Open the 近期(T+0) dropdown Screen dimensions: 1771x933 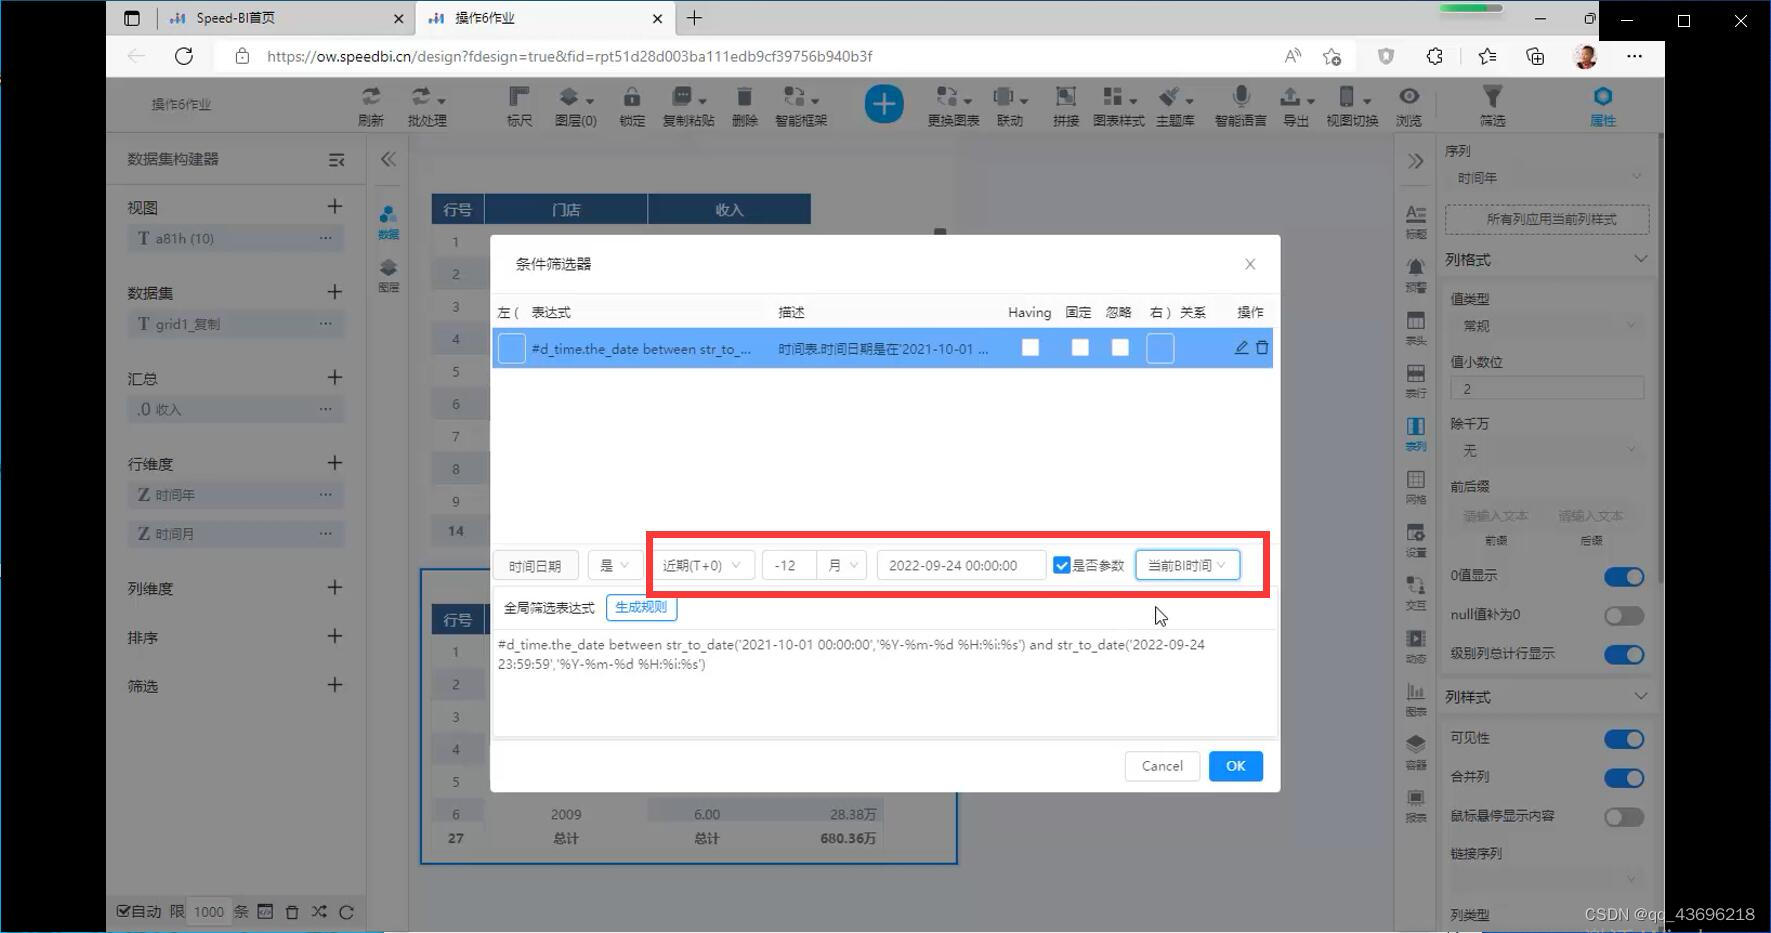[702, 565]
